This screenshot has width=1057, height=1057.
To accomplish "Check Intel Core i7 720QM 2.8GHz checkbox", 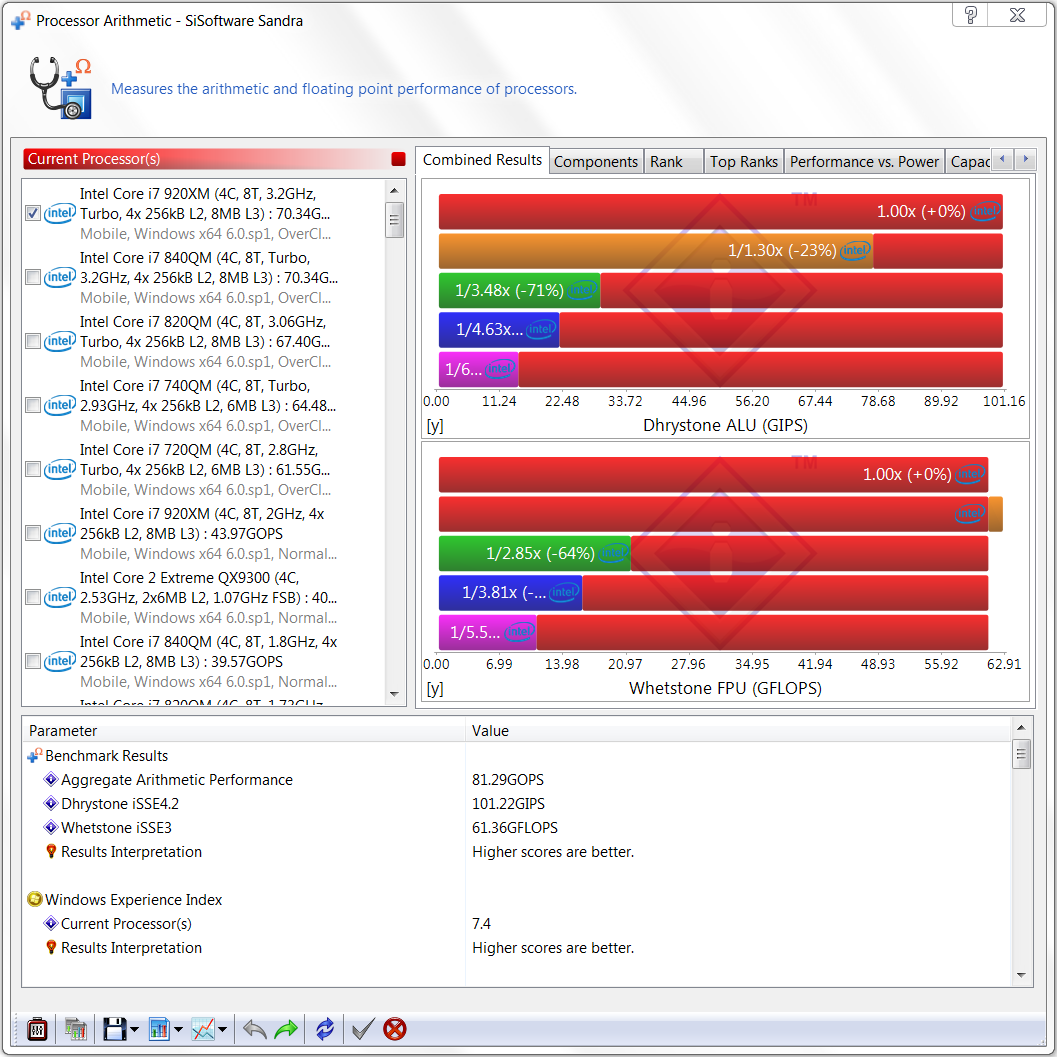I will point(32,469).
